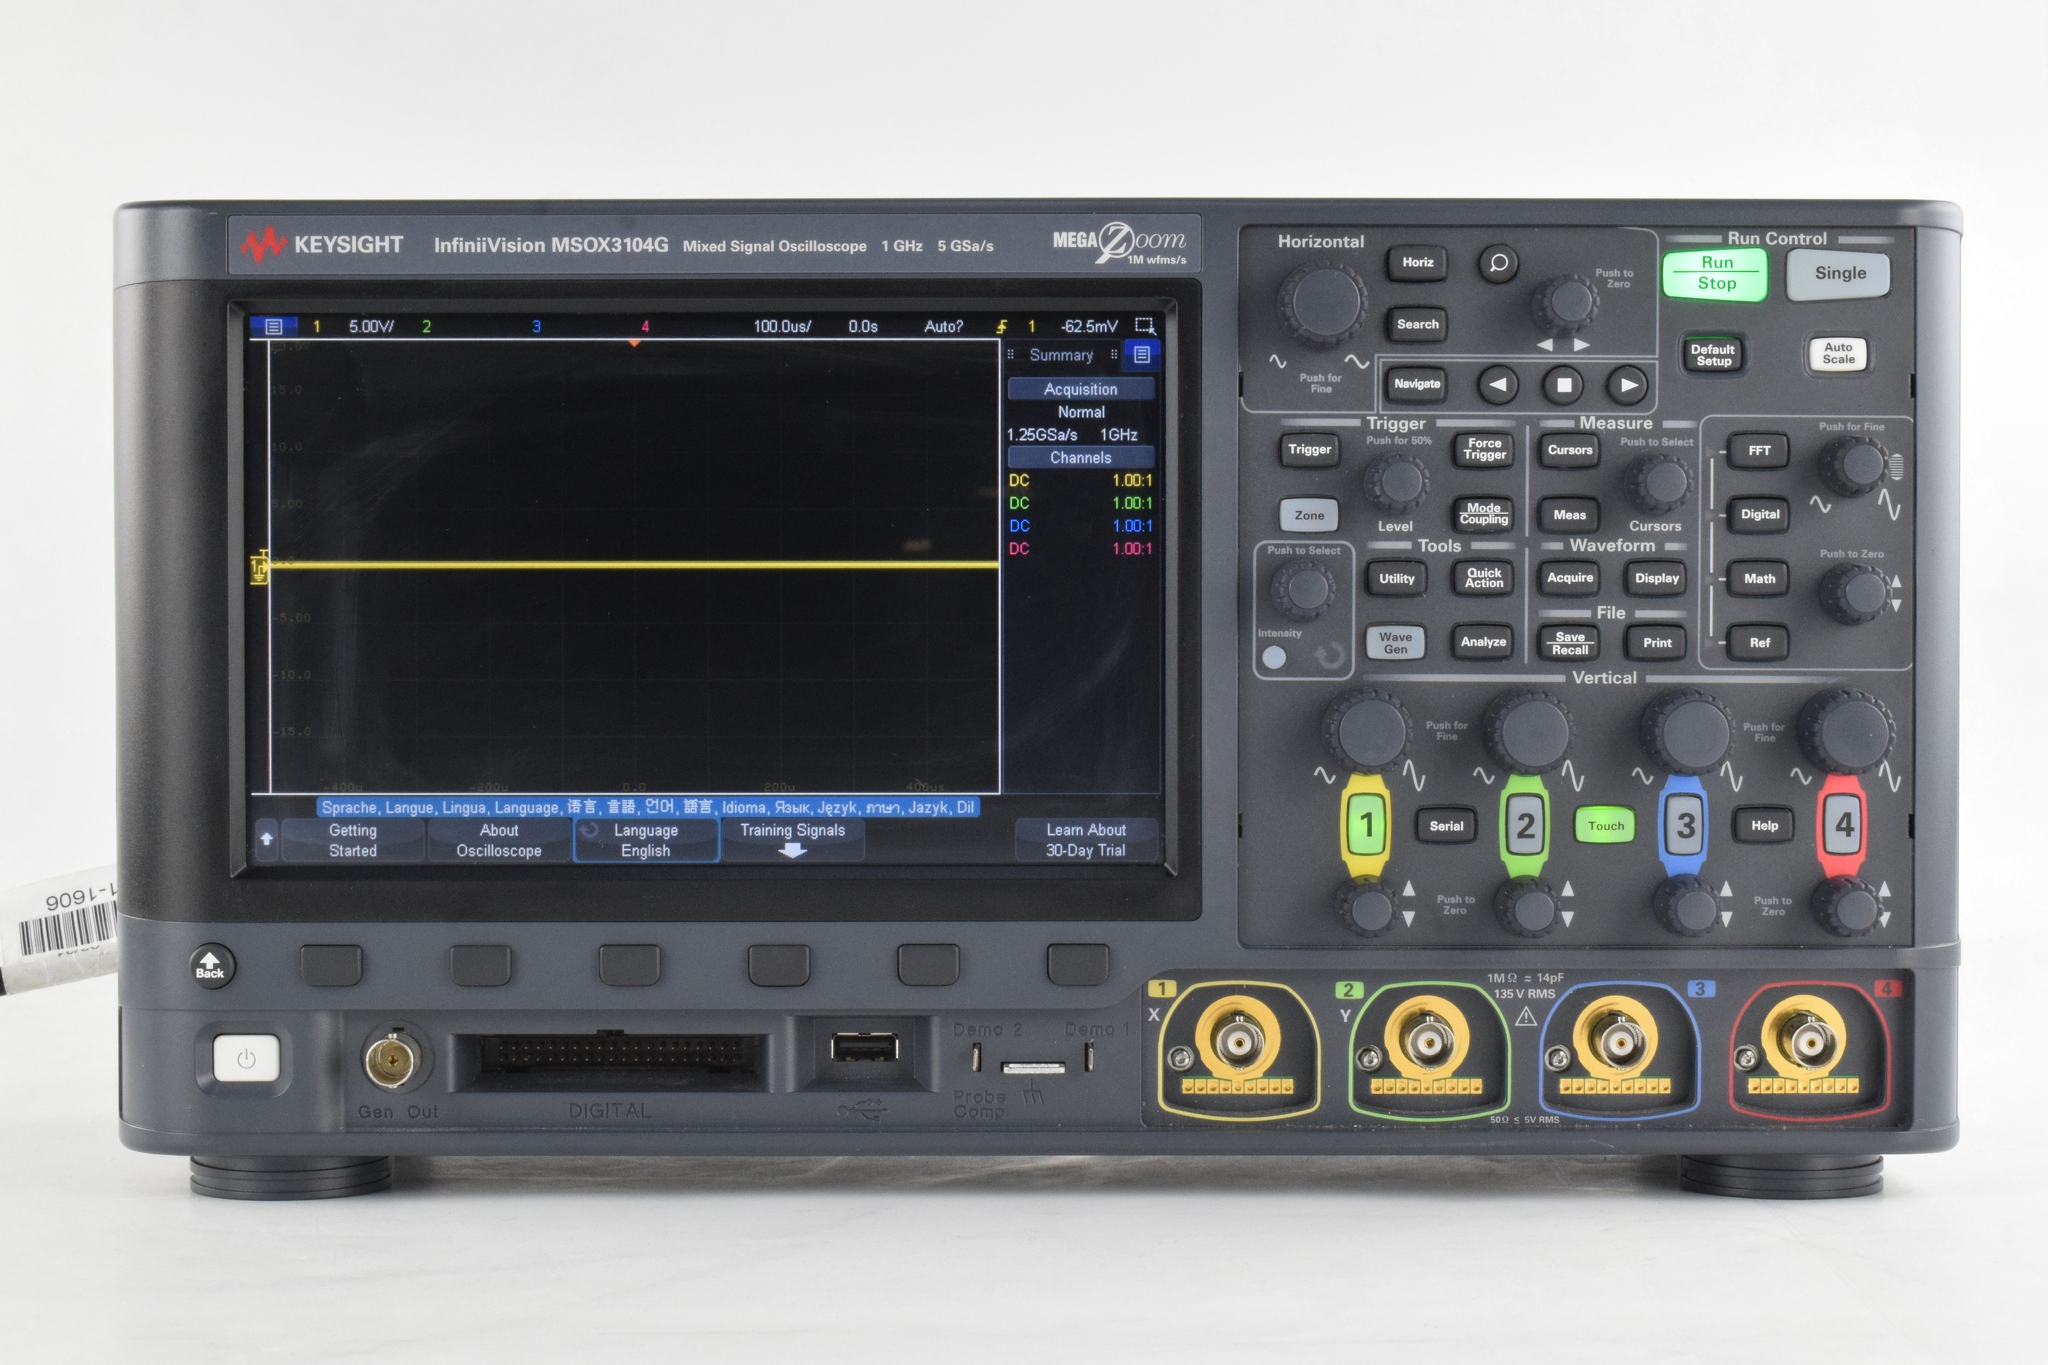Toggle the Digital channels button

coord(1760,514)
